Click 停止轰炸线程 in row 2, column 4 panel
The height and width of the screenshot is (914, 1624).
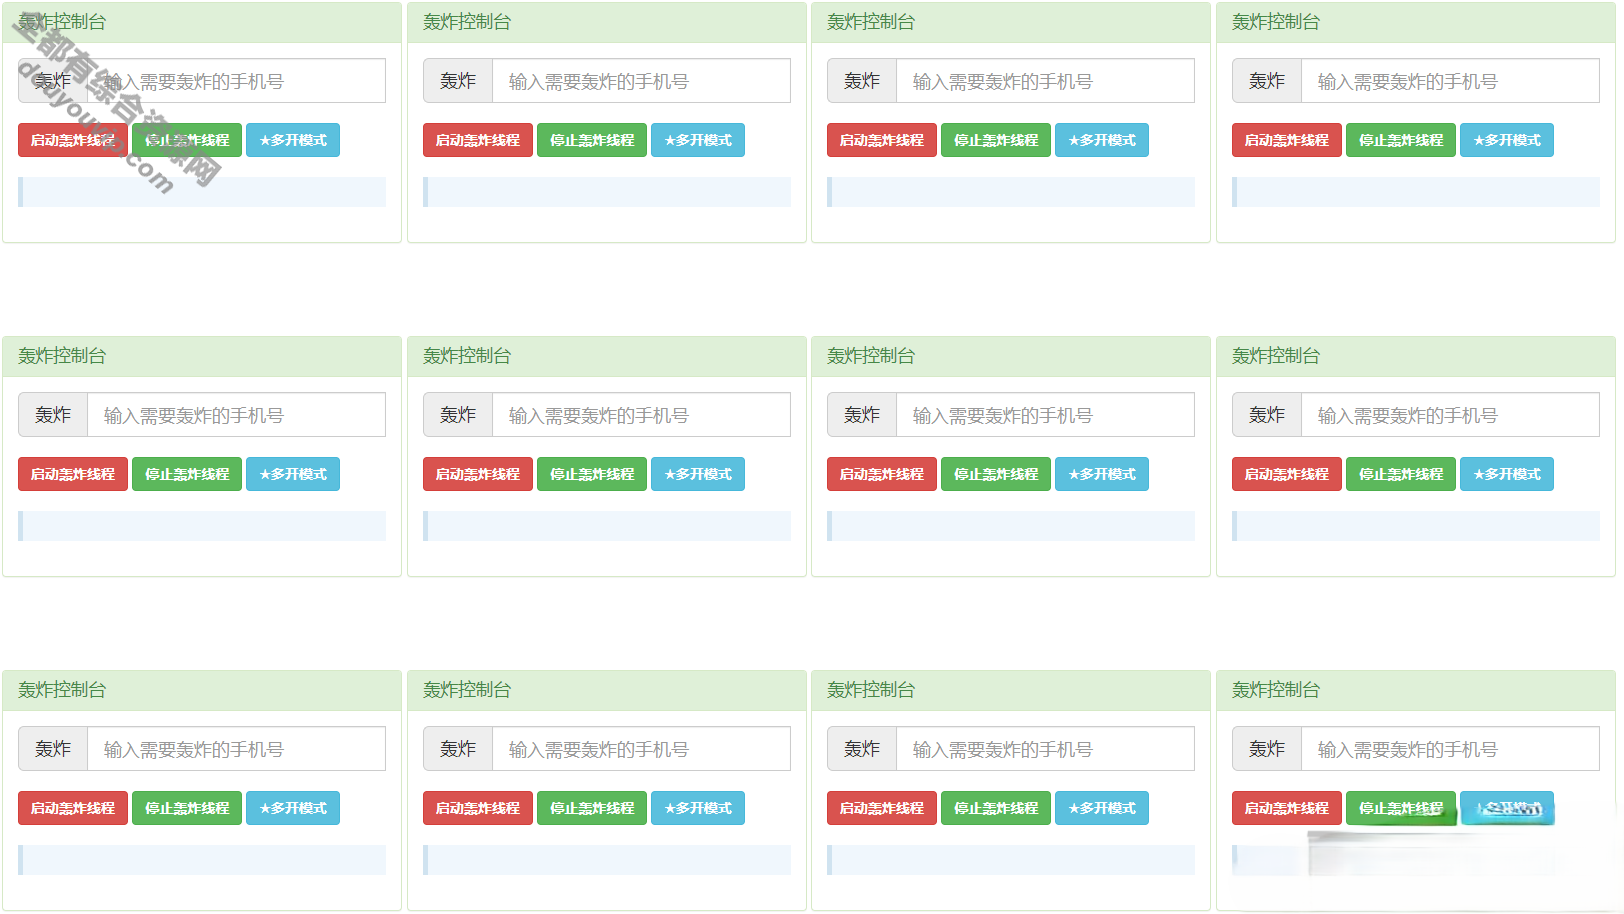pos(1401,474)
